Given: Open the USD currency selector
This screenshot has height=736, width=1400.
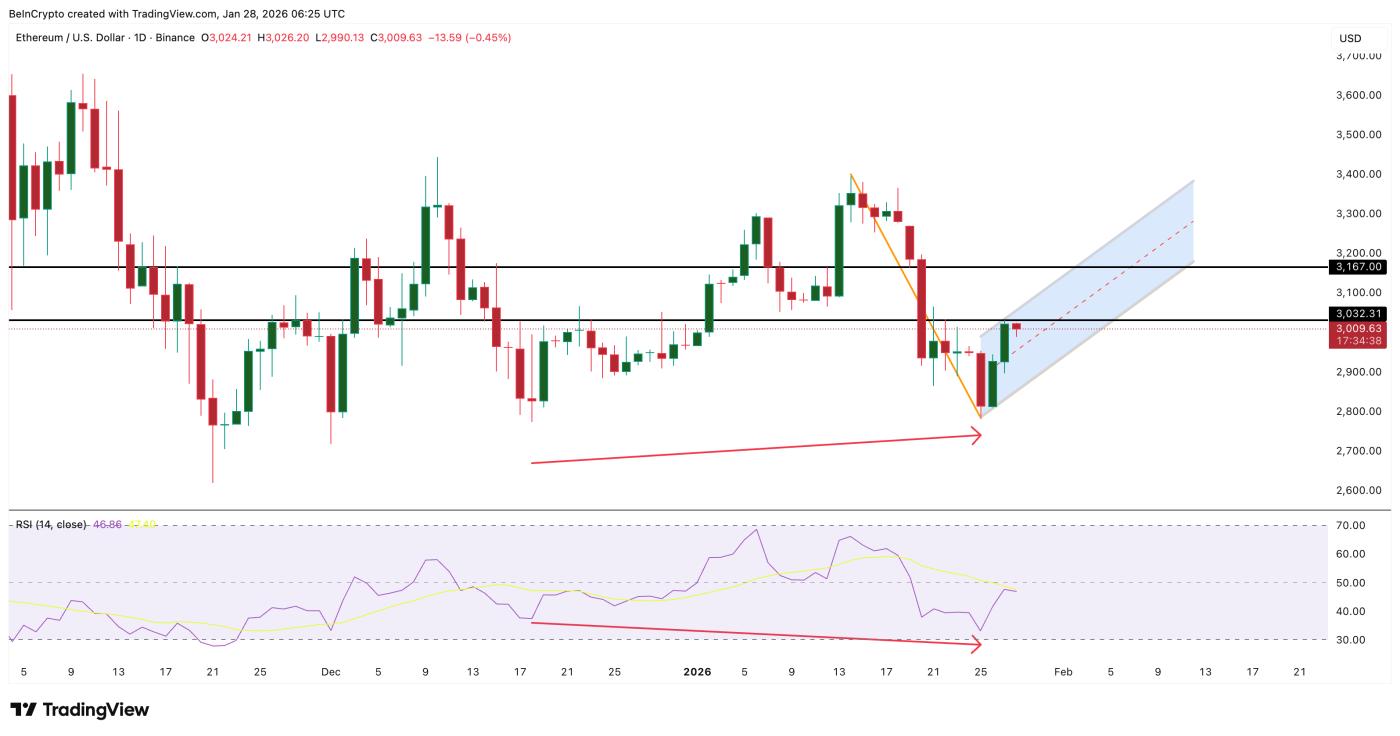Looking at the screenshot, I should tap(1350, 38).
